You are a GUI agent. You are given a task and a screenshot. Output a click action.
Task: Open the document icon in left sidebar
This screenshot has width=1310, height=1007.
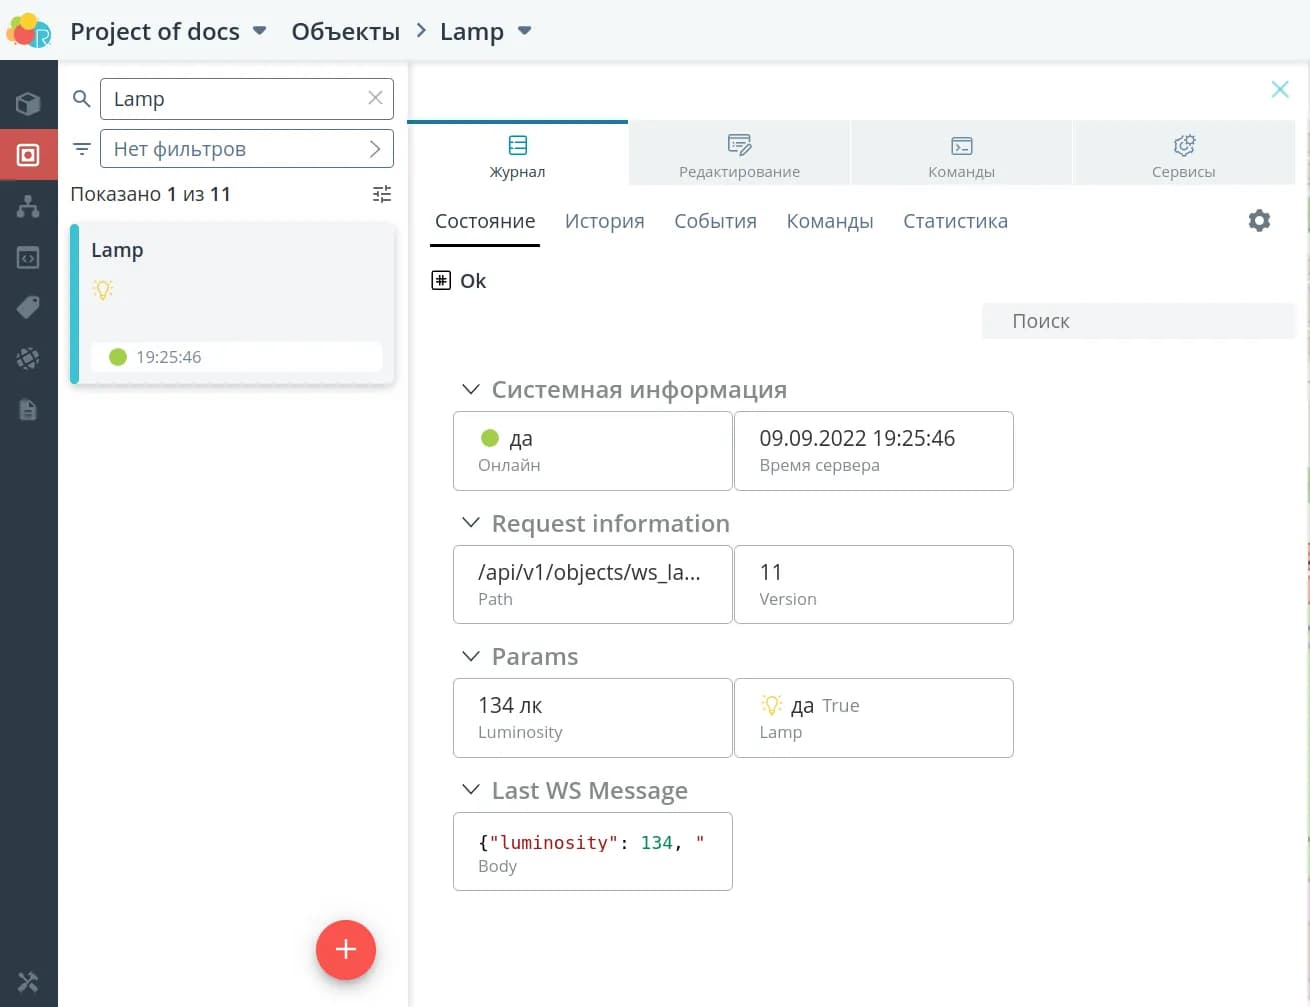coord(28,410)
